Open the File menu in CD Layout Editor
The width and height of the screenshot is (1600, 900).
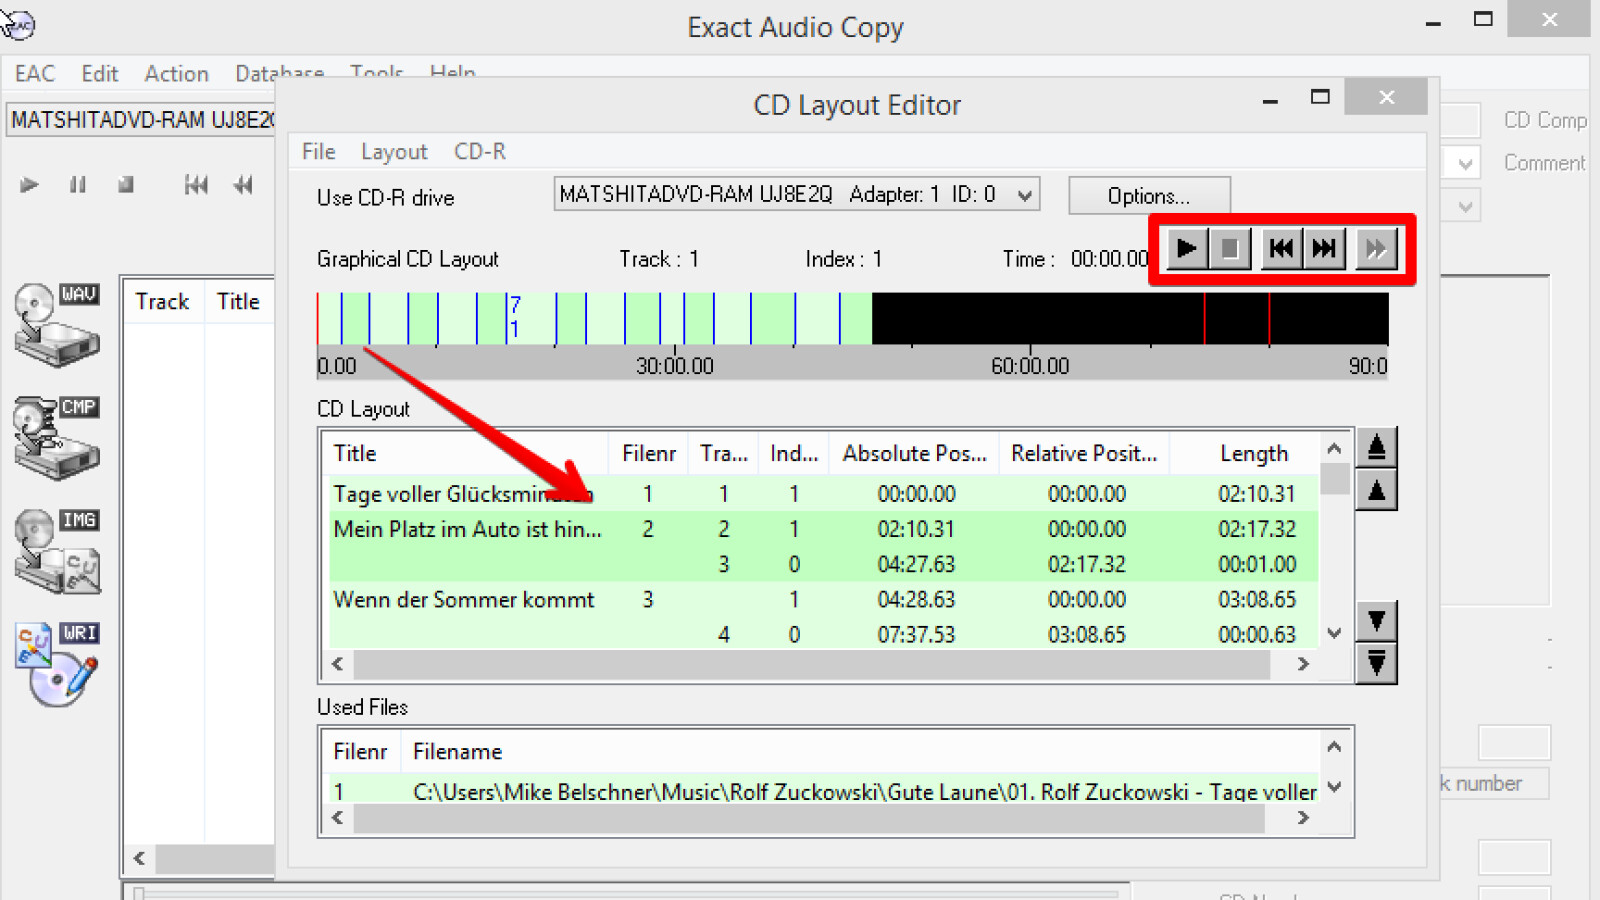click(318, 151)
